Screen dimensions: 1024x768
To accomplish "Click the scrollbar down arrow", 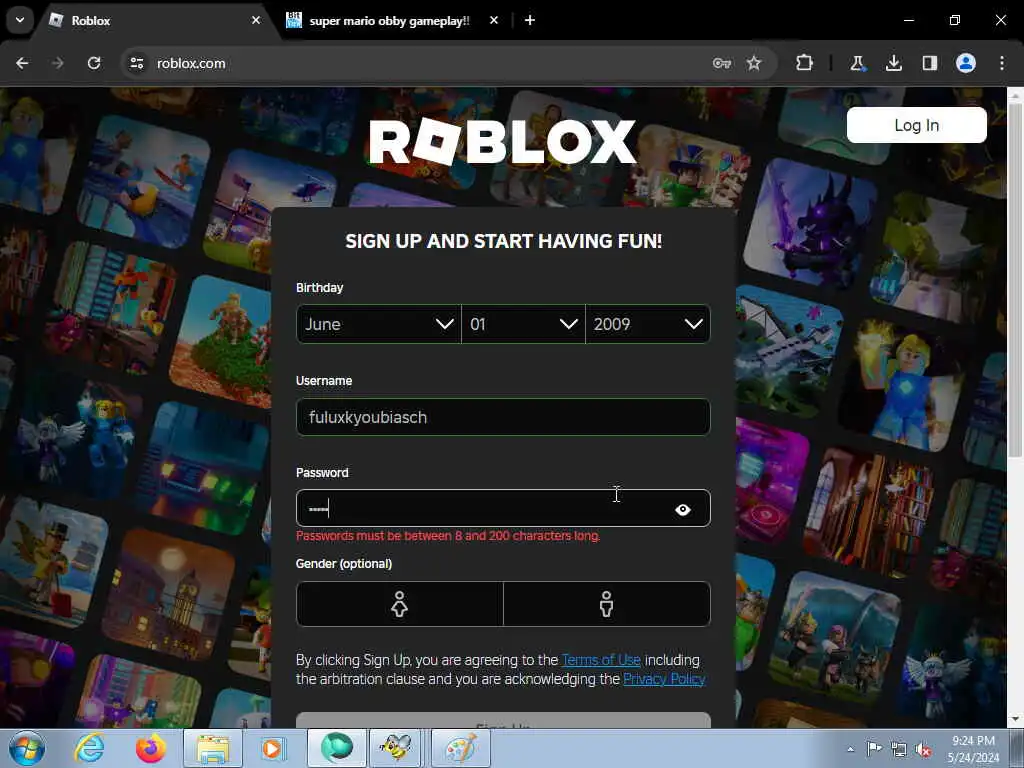I will click(x=1015, y=720).
